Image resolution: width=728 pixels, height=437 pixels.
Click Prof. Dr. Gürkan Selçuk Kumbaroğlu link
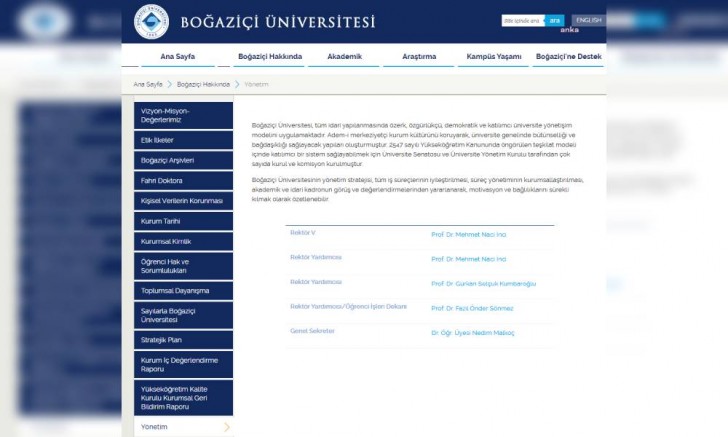click(x=483, y=284)
